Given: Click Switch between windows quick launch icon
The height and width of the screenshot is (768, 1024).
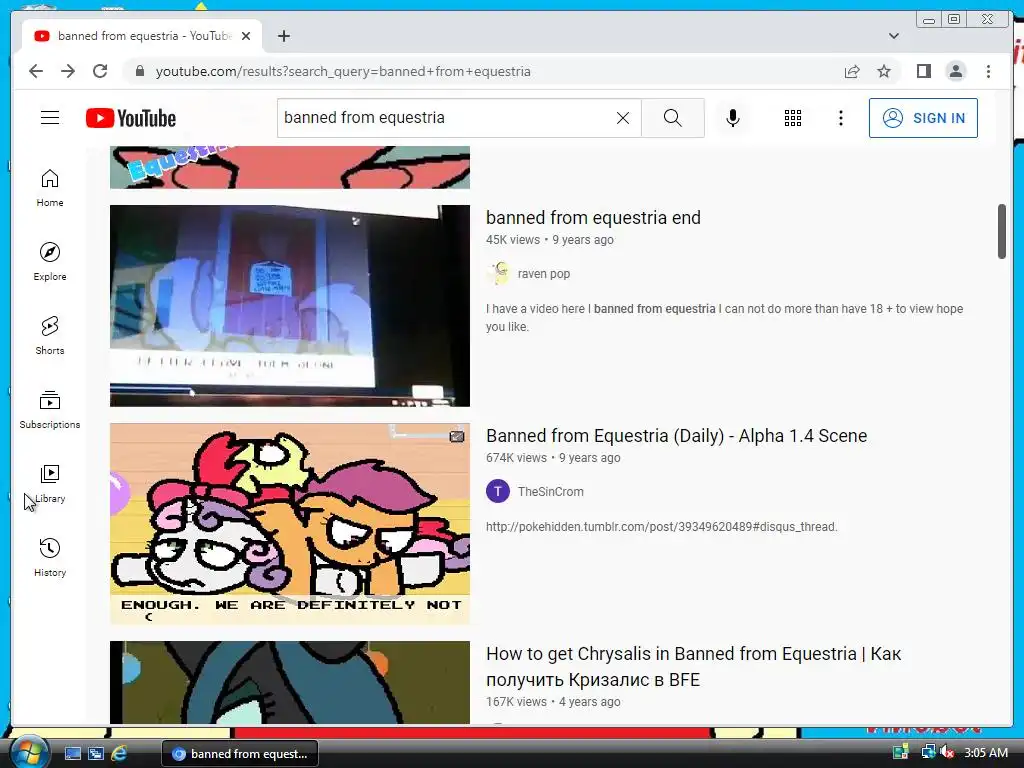Looking at the screenshot, I should (x=96, y=754).
